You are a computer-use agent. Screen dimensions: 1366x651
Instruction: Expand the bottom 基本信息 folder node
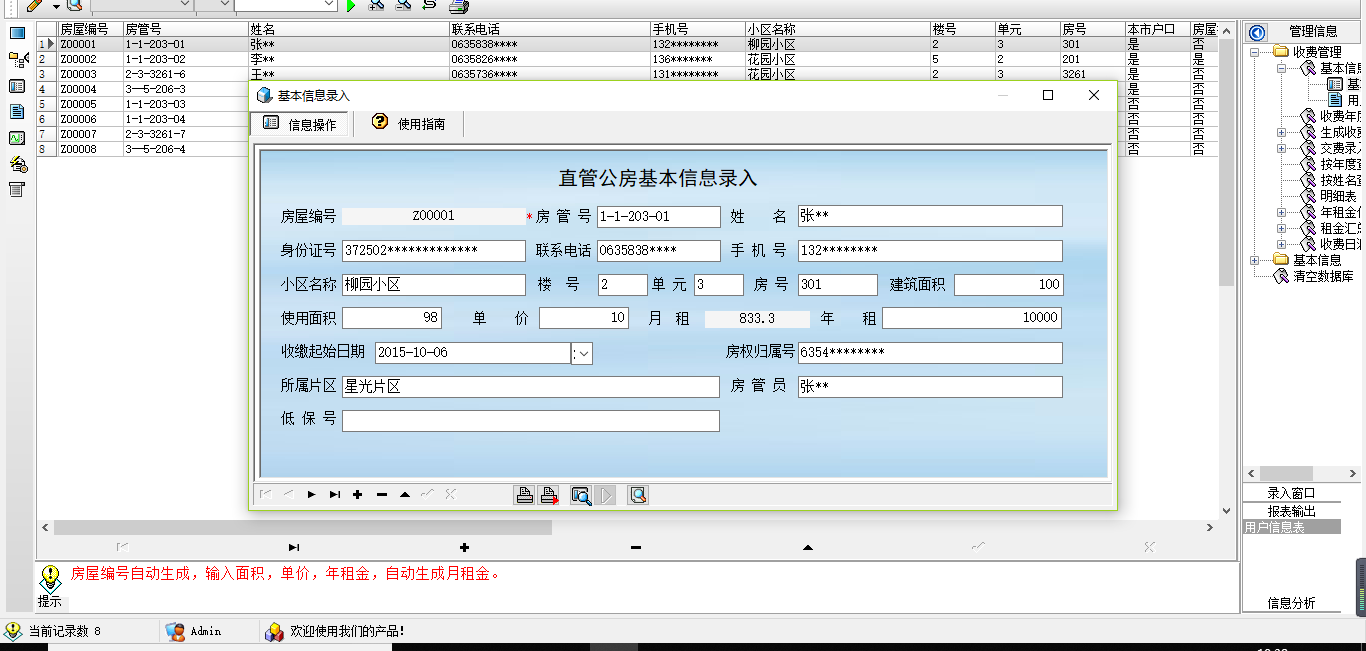1255,260
